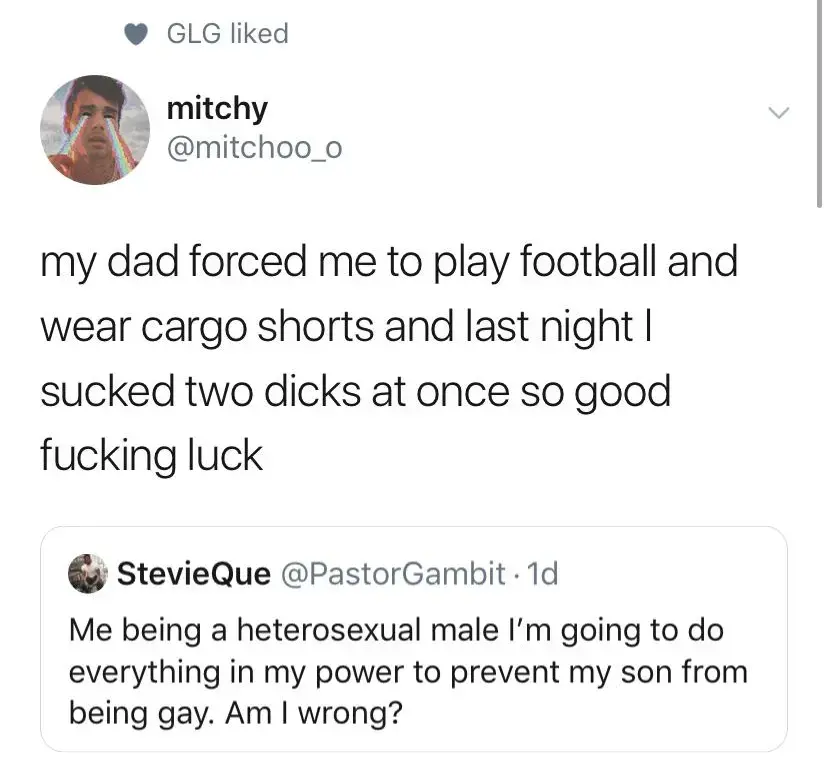Open the quoted tweet card from StevieQue
828x781 pixels.
(414, 639)
